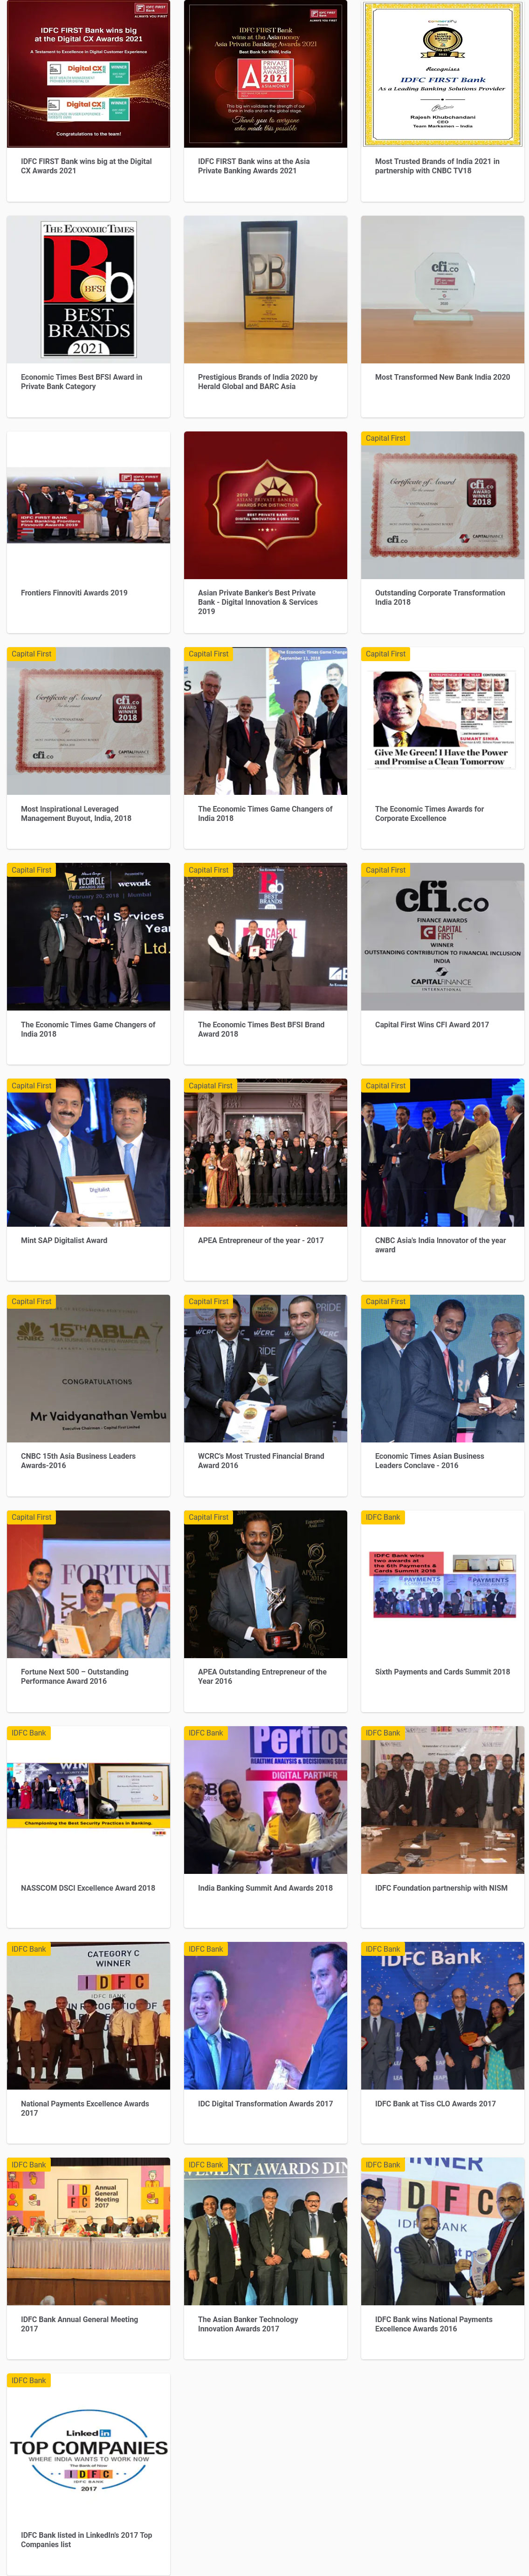Open the Digital CX Awards 2021 card image
The width and height of the screenshot is (529, 2576).
[88, 74]
